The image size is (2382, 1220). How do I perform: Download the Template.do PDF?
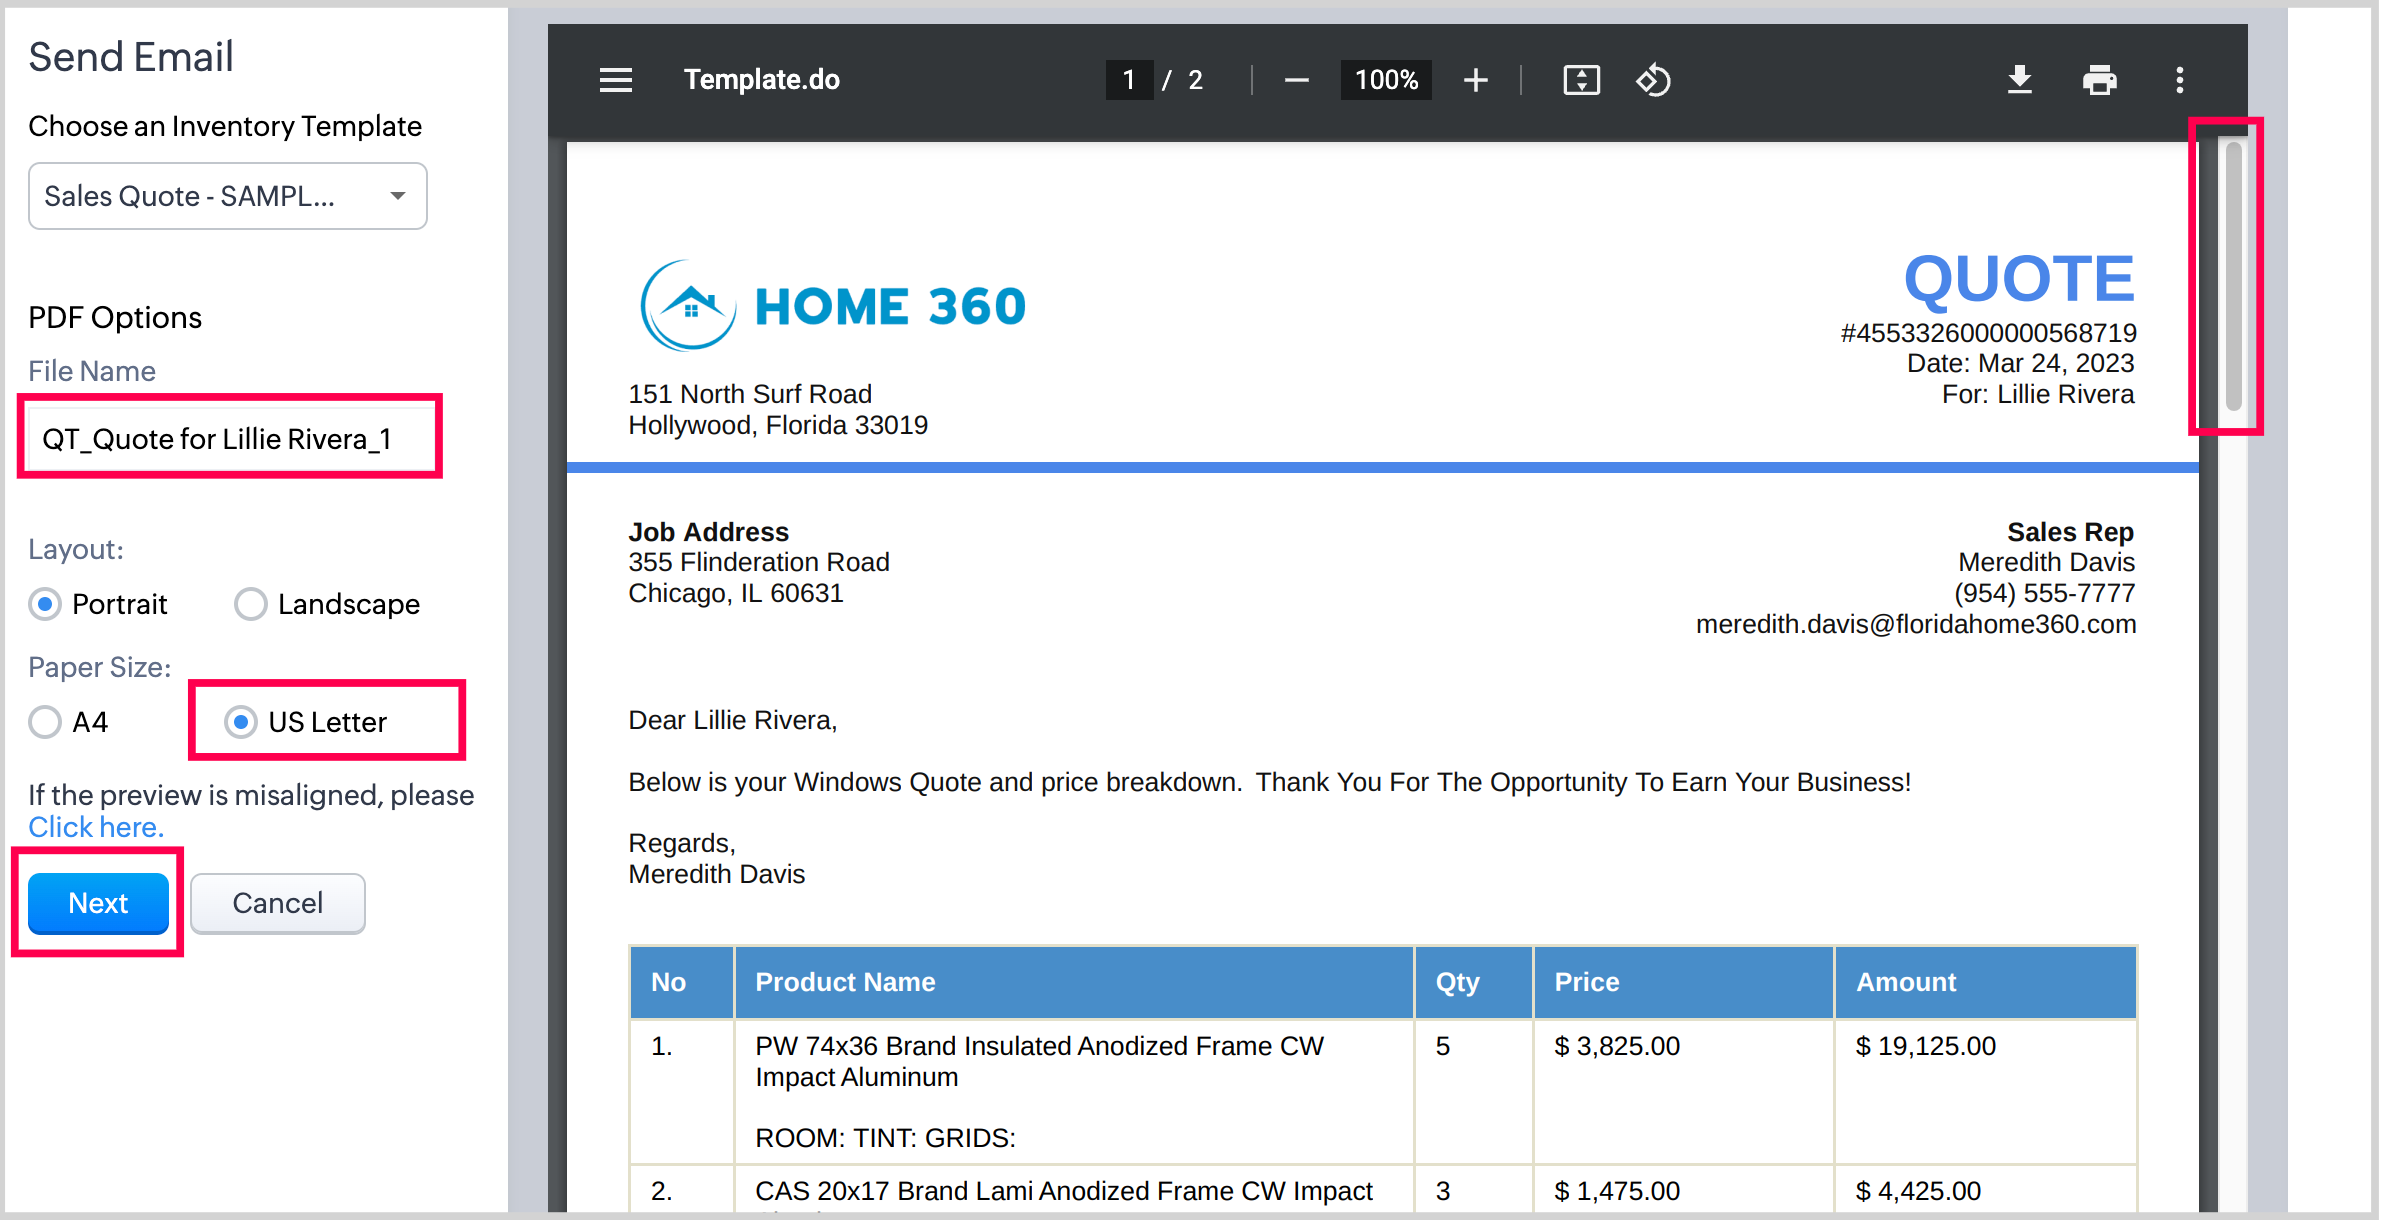(x=2019, y=80)
